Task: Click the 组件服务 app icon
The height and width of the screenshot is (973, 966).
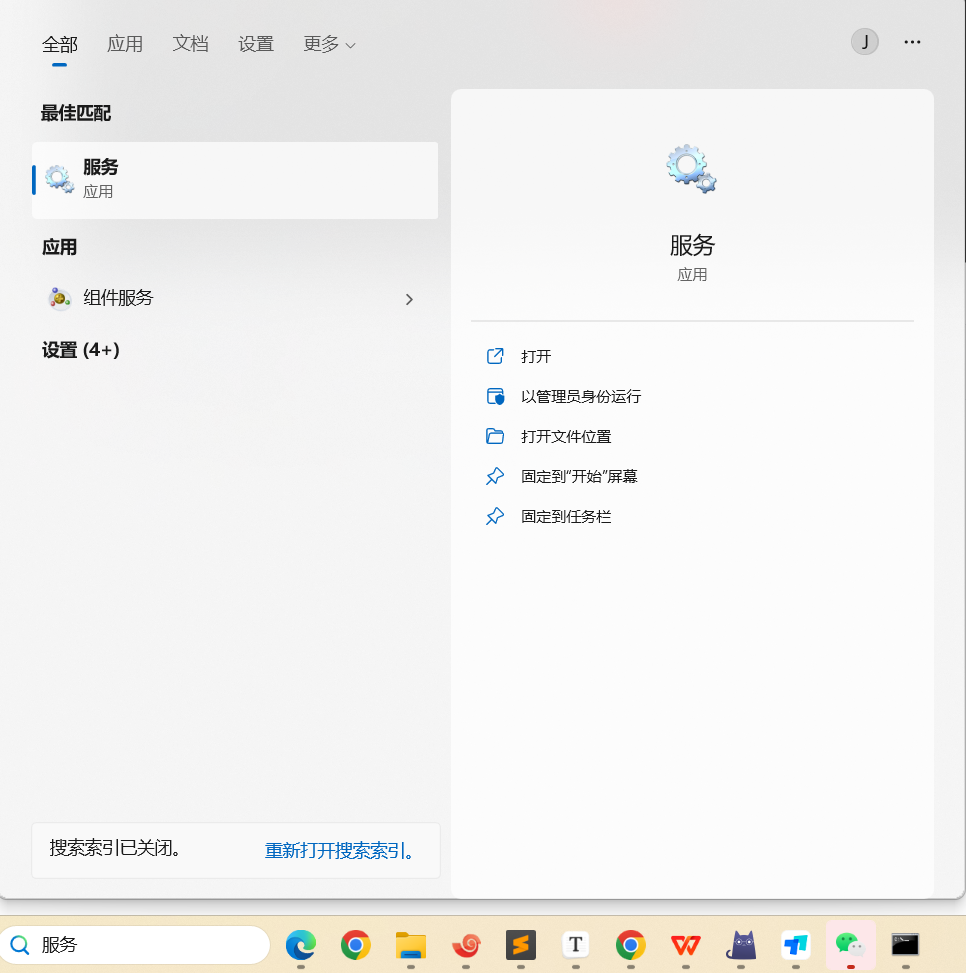Action: pos(60,298)
